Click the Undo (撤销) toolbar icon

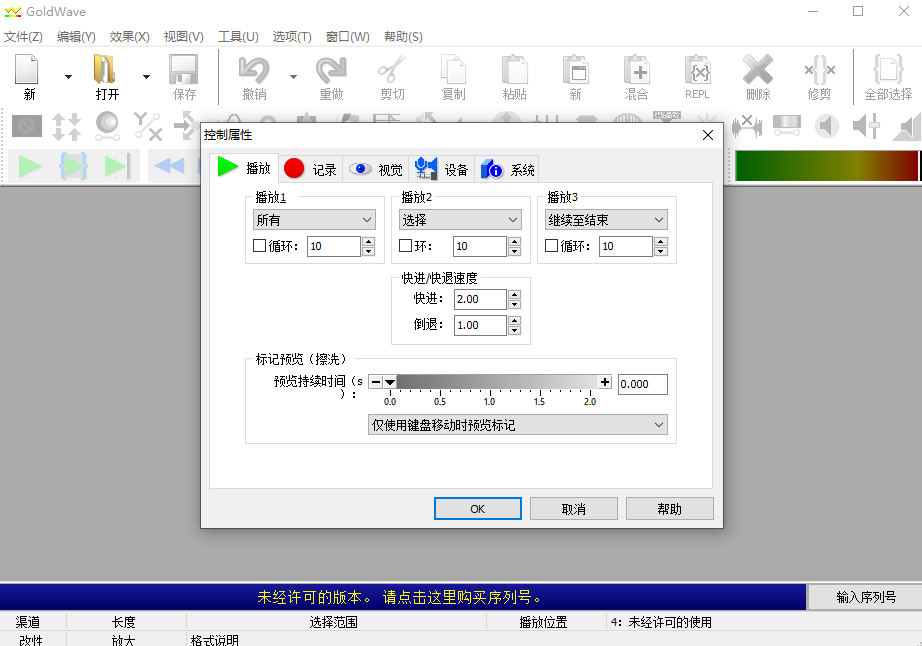pos(254,70)
